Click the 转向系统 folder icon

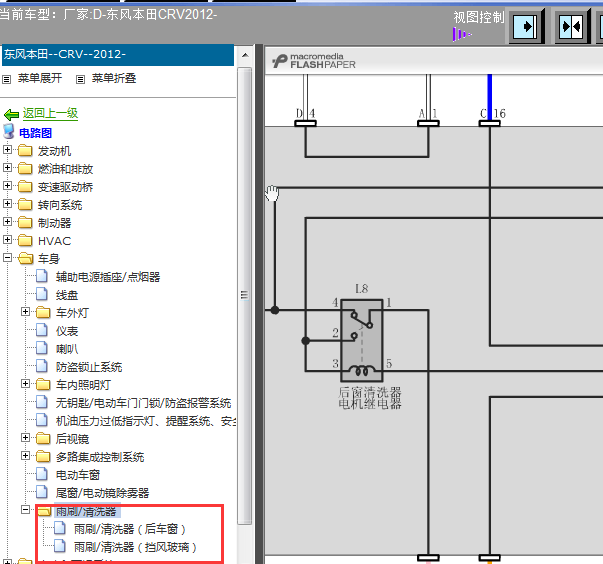coord(25,205)
